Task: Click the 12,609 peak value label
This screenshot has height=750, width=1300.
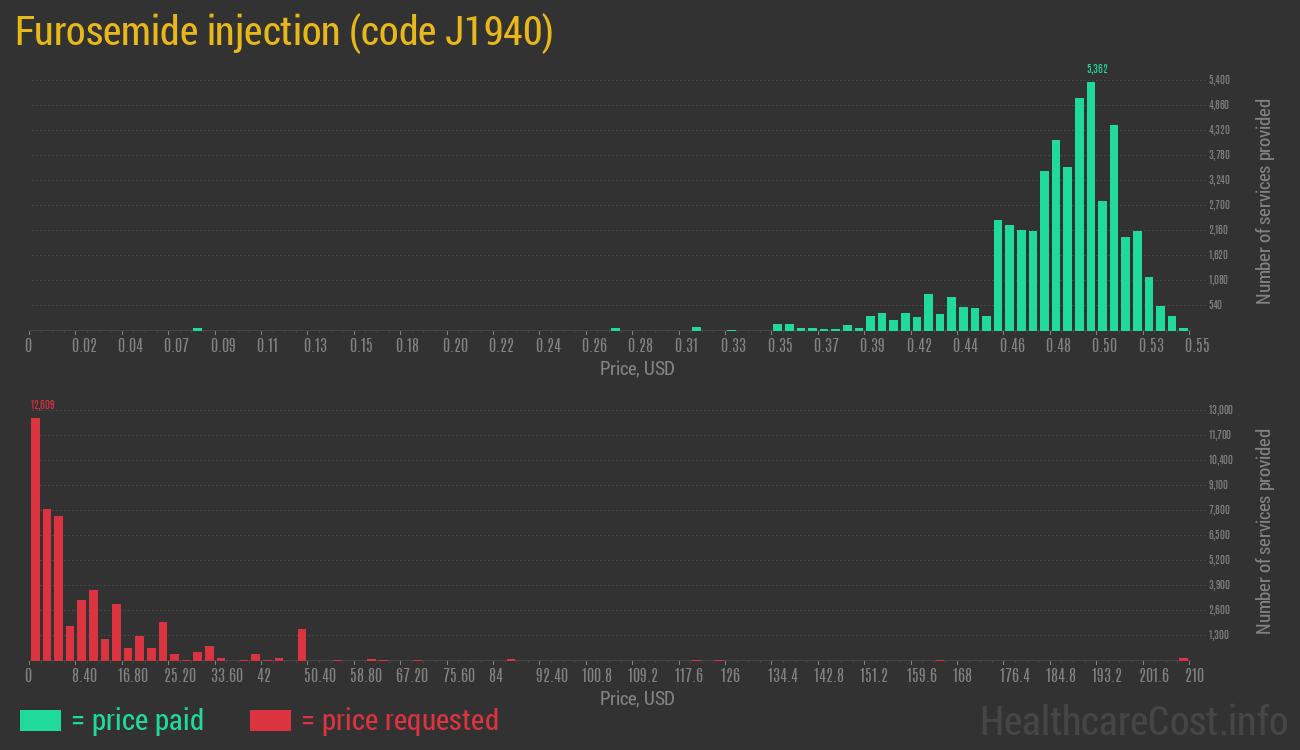Action: point(43,405)
